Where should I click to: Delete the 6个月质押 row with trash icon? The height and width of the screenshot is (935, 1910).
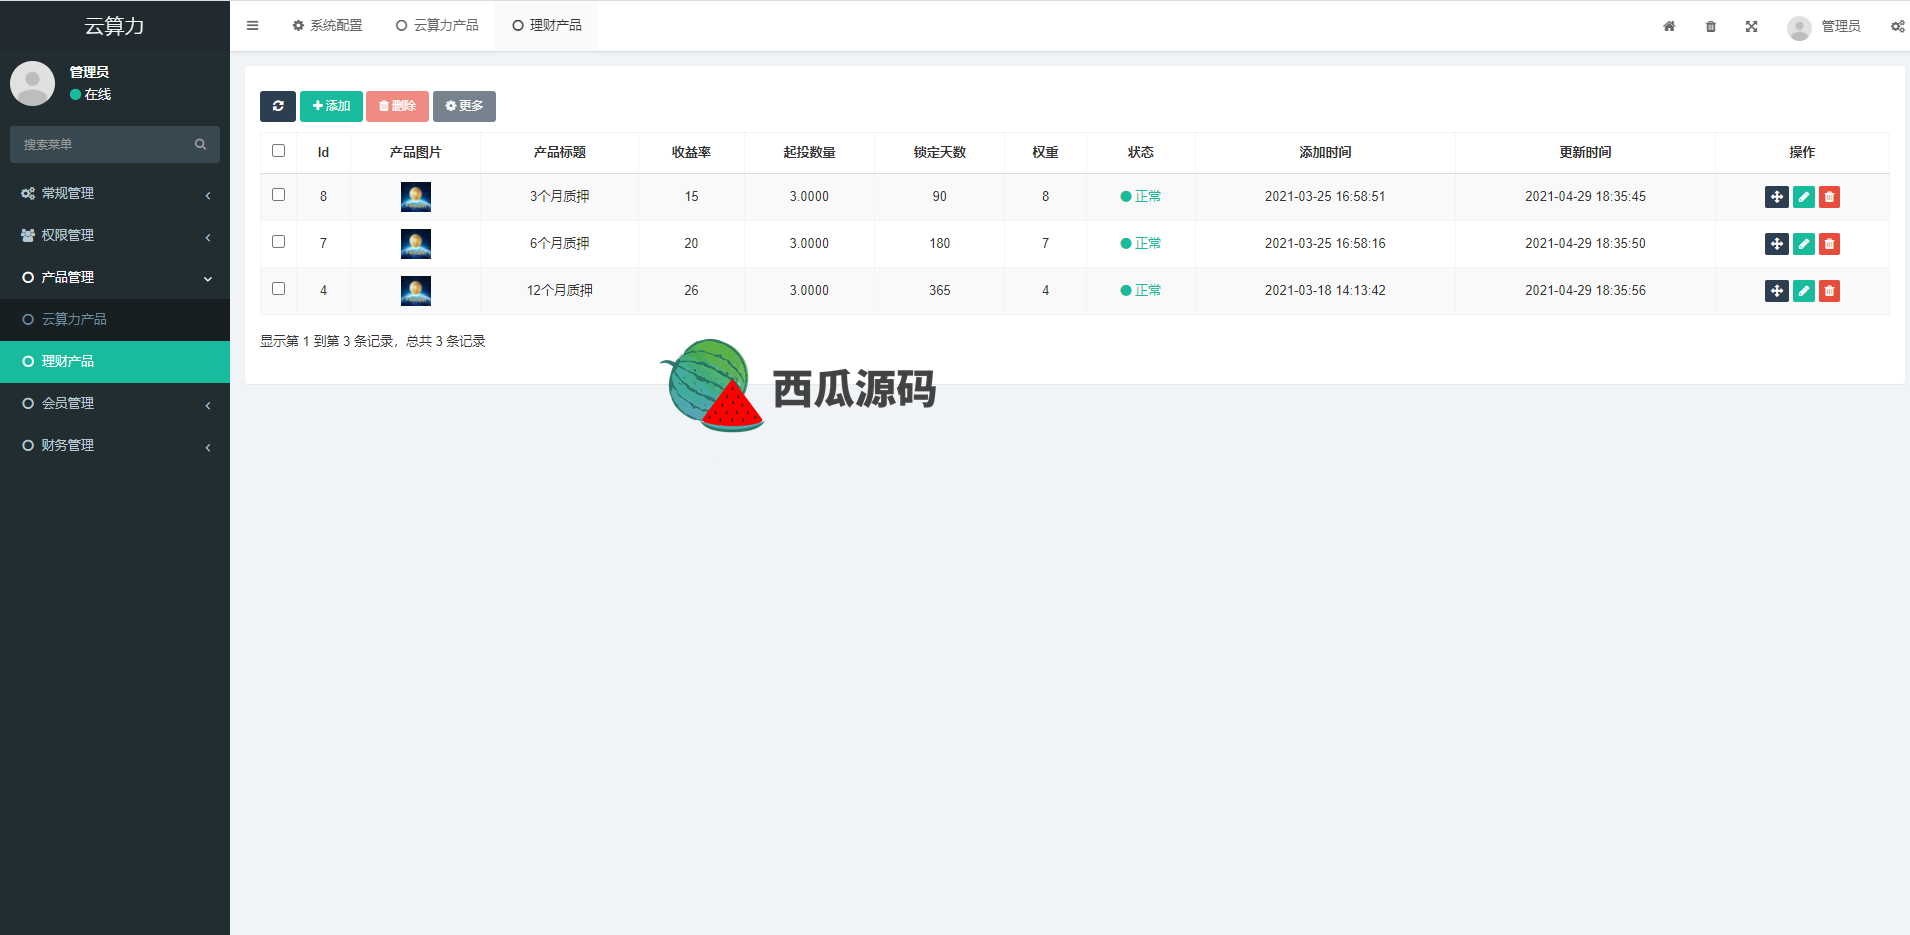(1829, 244)
